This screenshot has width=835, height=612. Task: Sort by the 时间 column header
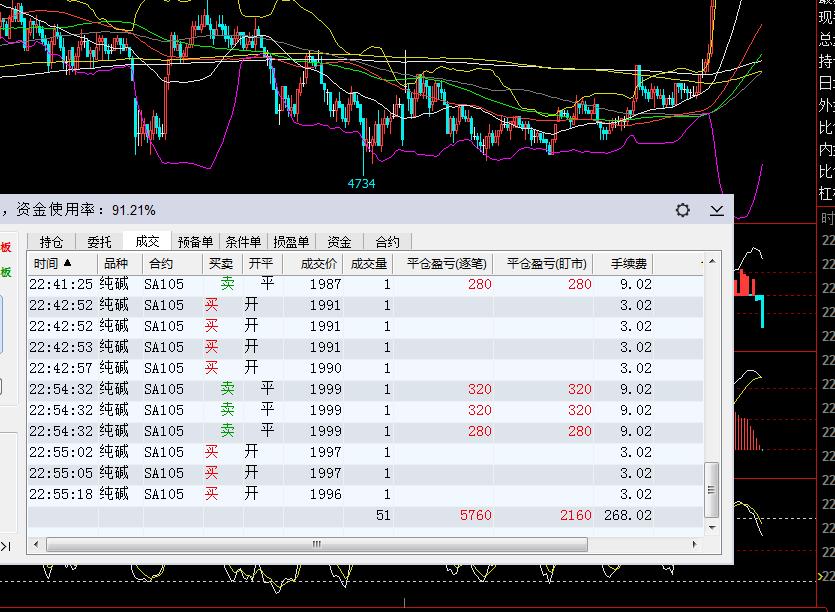pos(62,264)
